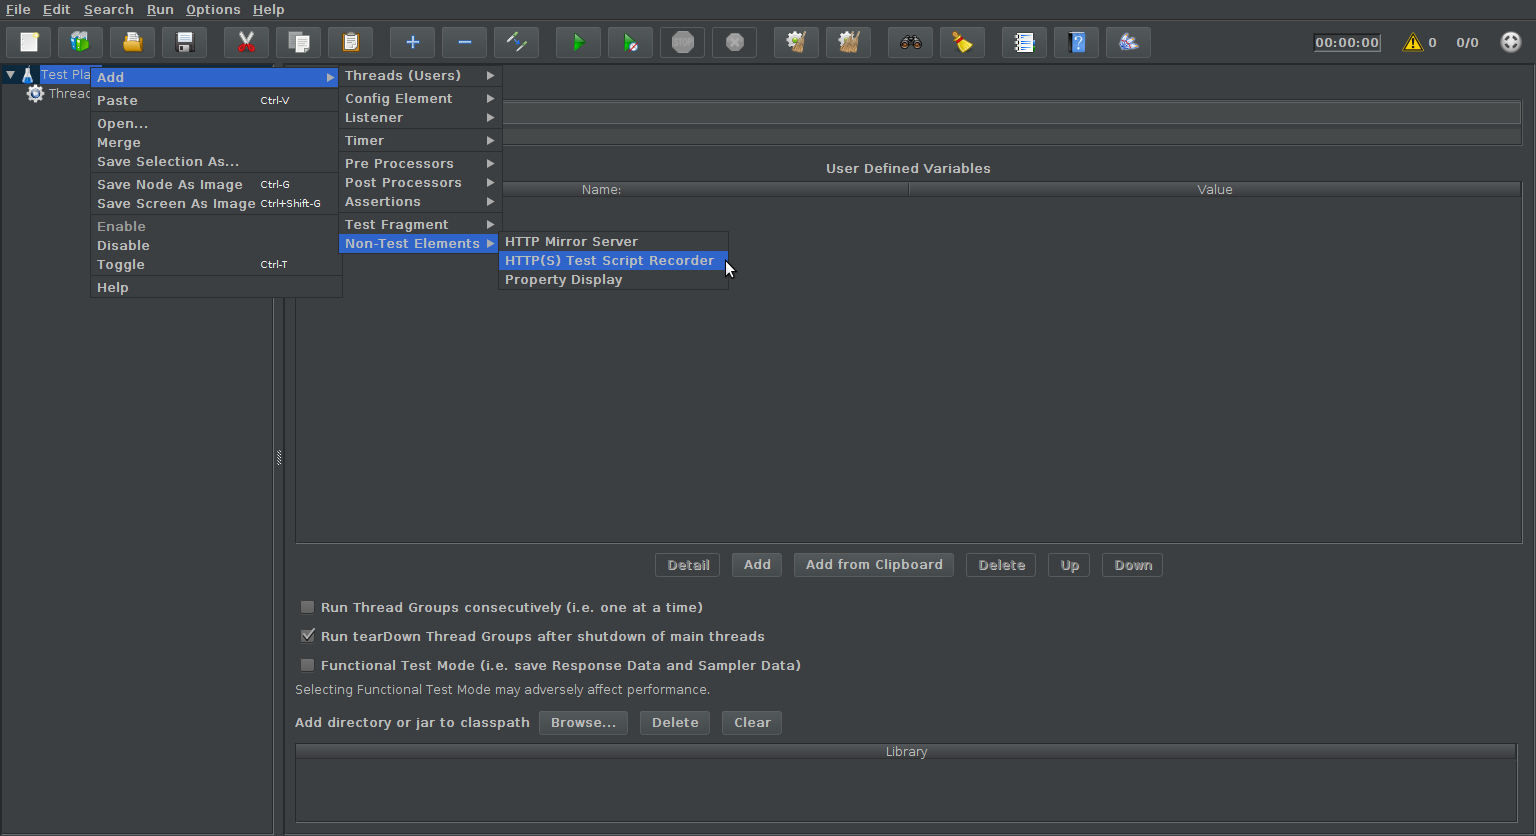Click the Search binoculars icon
The width and height of the screenshot is (1536, 836).
[910, 42]
